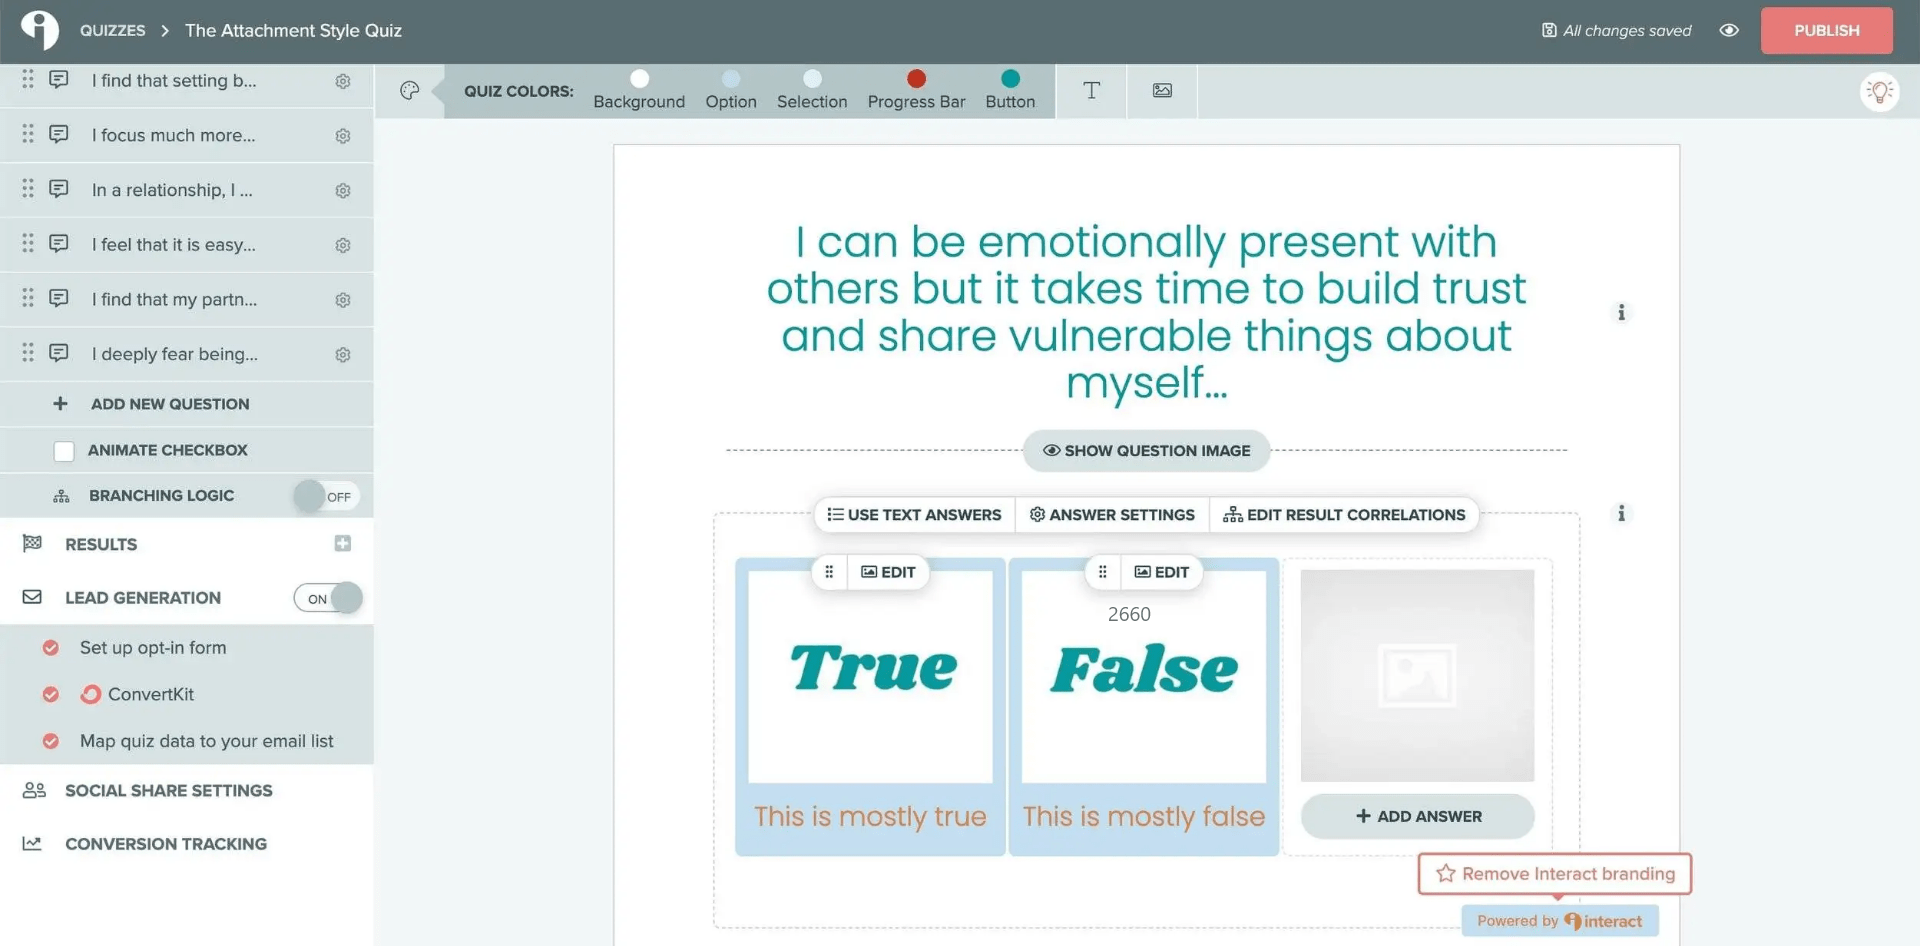Open Answer Settings tab
1920x946 pixels.
coord(1111,515)
